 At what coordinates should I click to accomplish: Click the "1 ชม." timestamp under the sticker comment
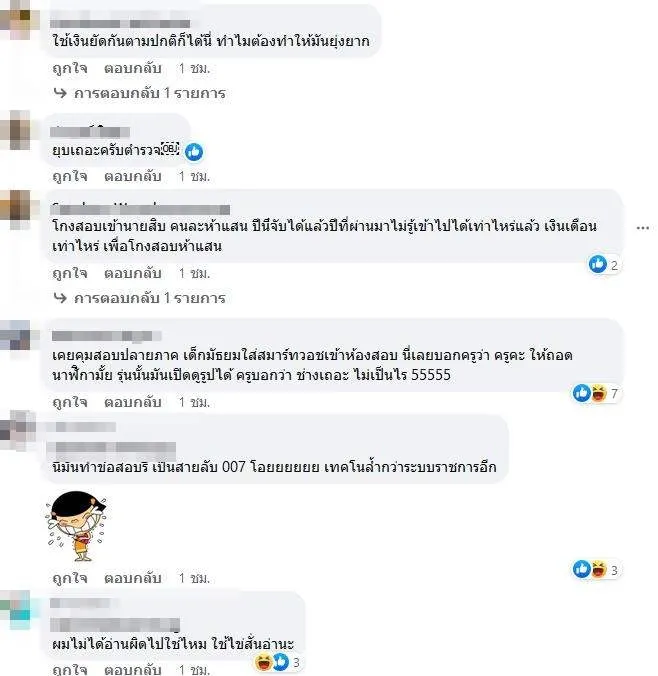point(194,578)
